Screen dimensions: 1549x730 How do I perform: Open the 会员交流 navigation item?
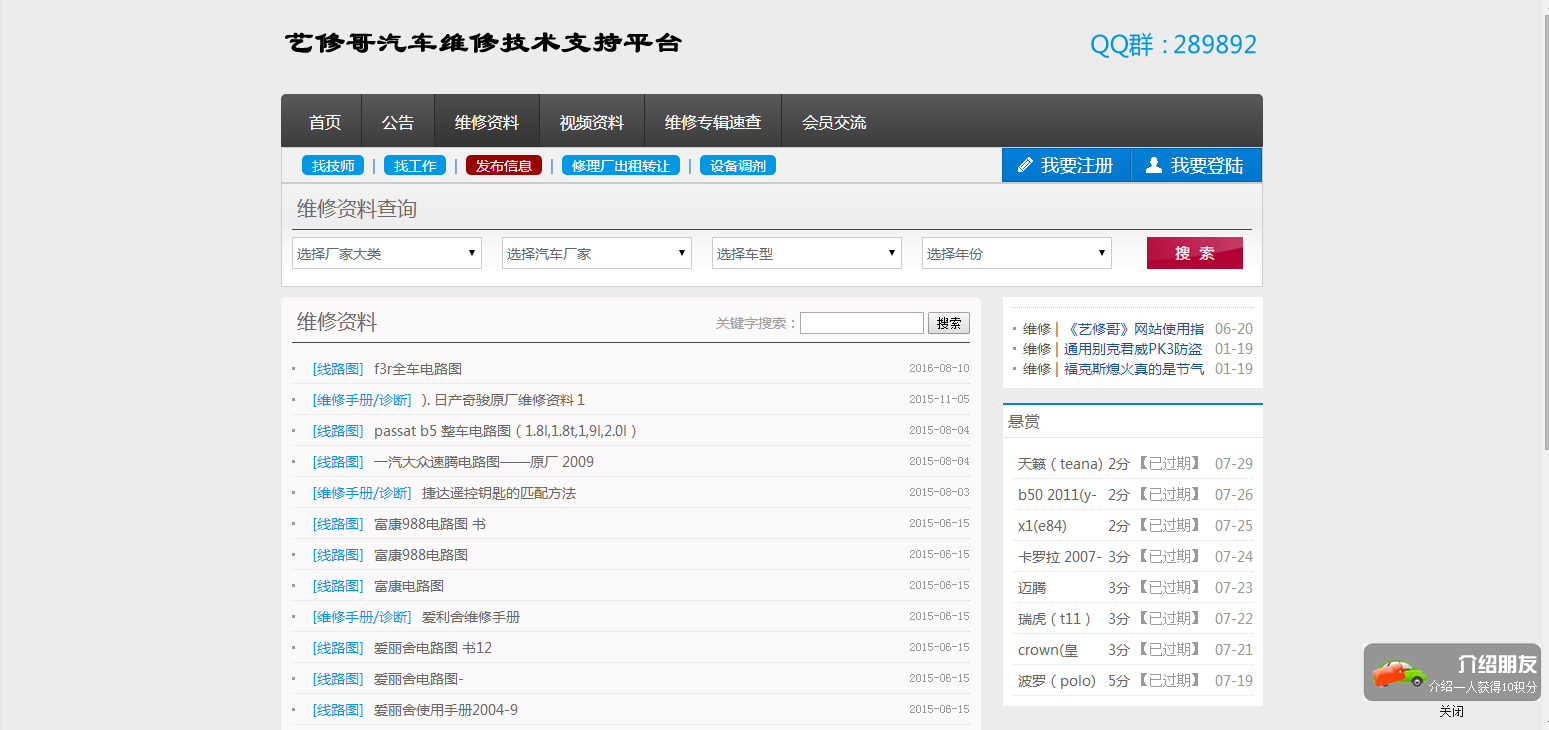point(834,122)
